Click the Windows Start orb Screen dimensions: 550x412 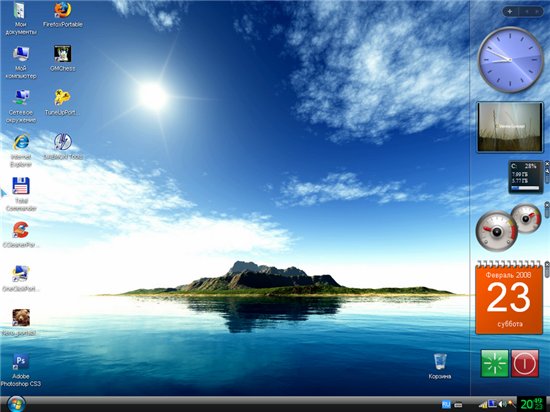[x=16, y=404]
